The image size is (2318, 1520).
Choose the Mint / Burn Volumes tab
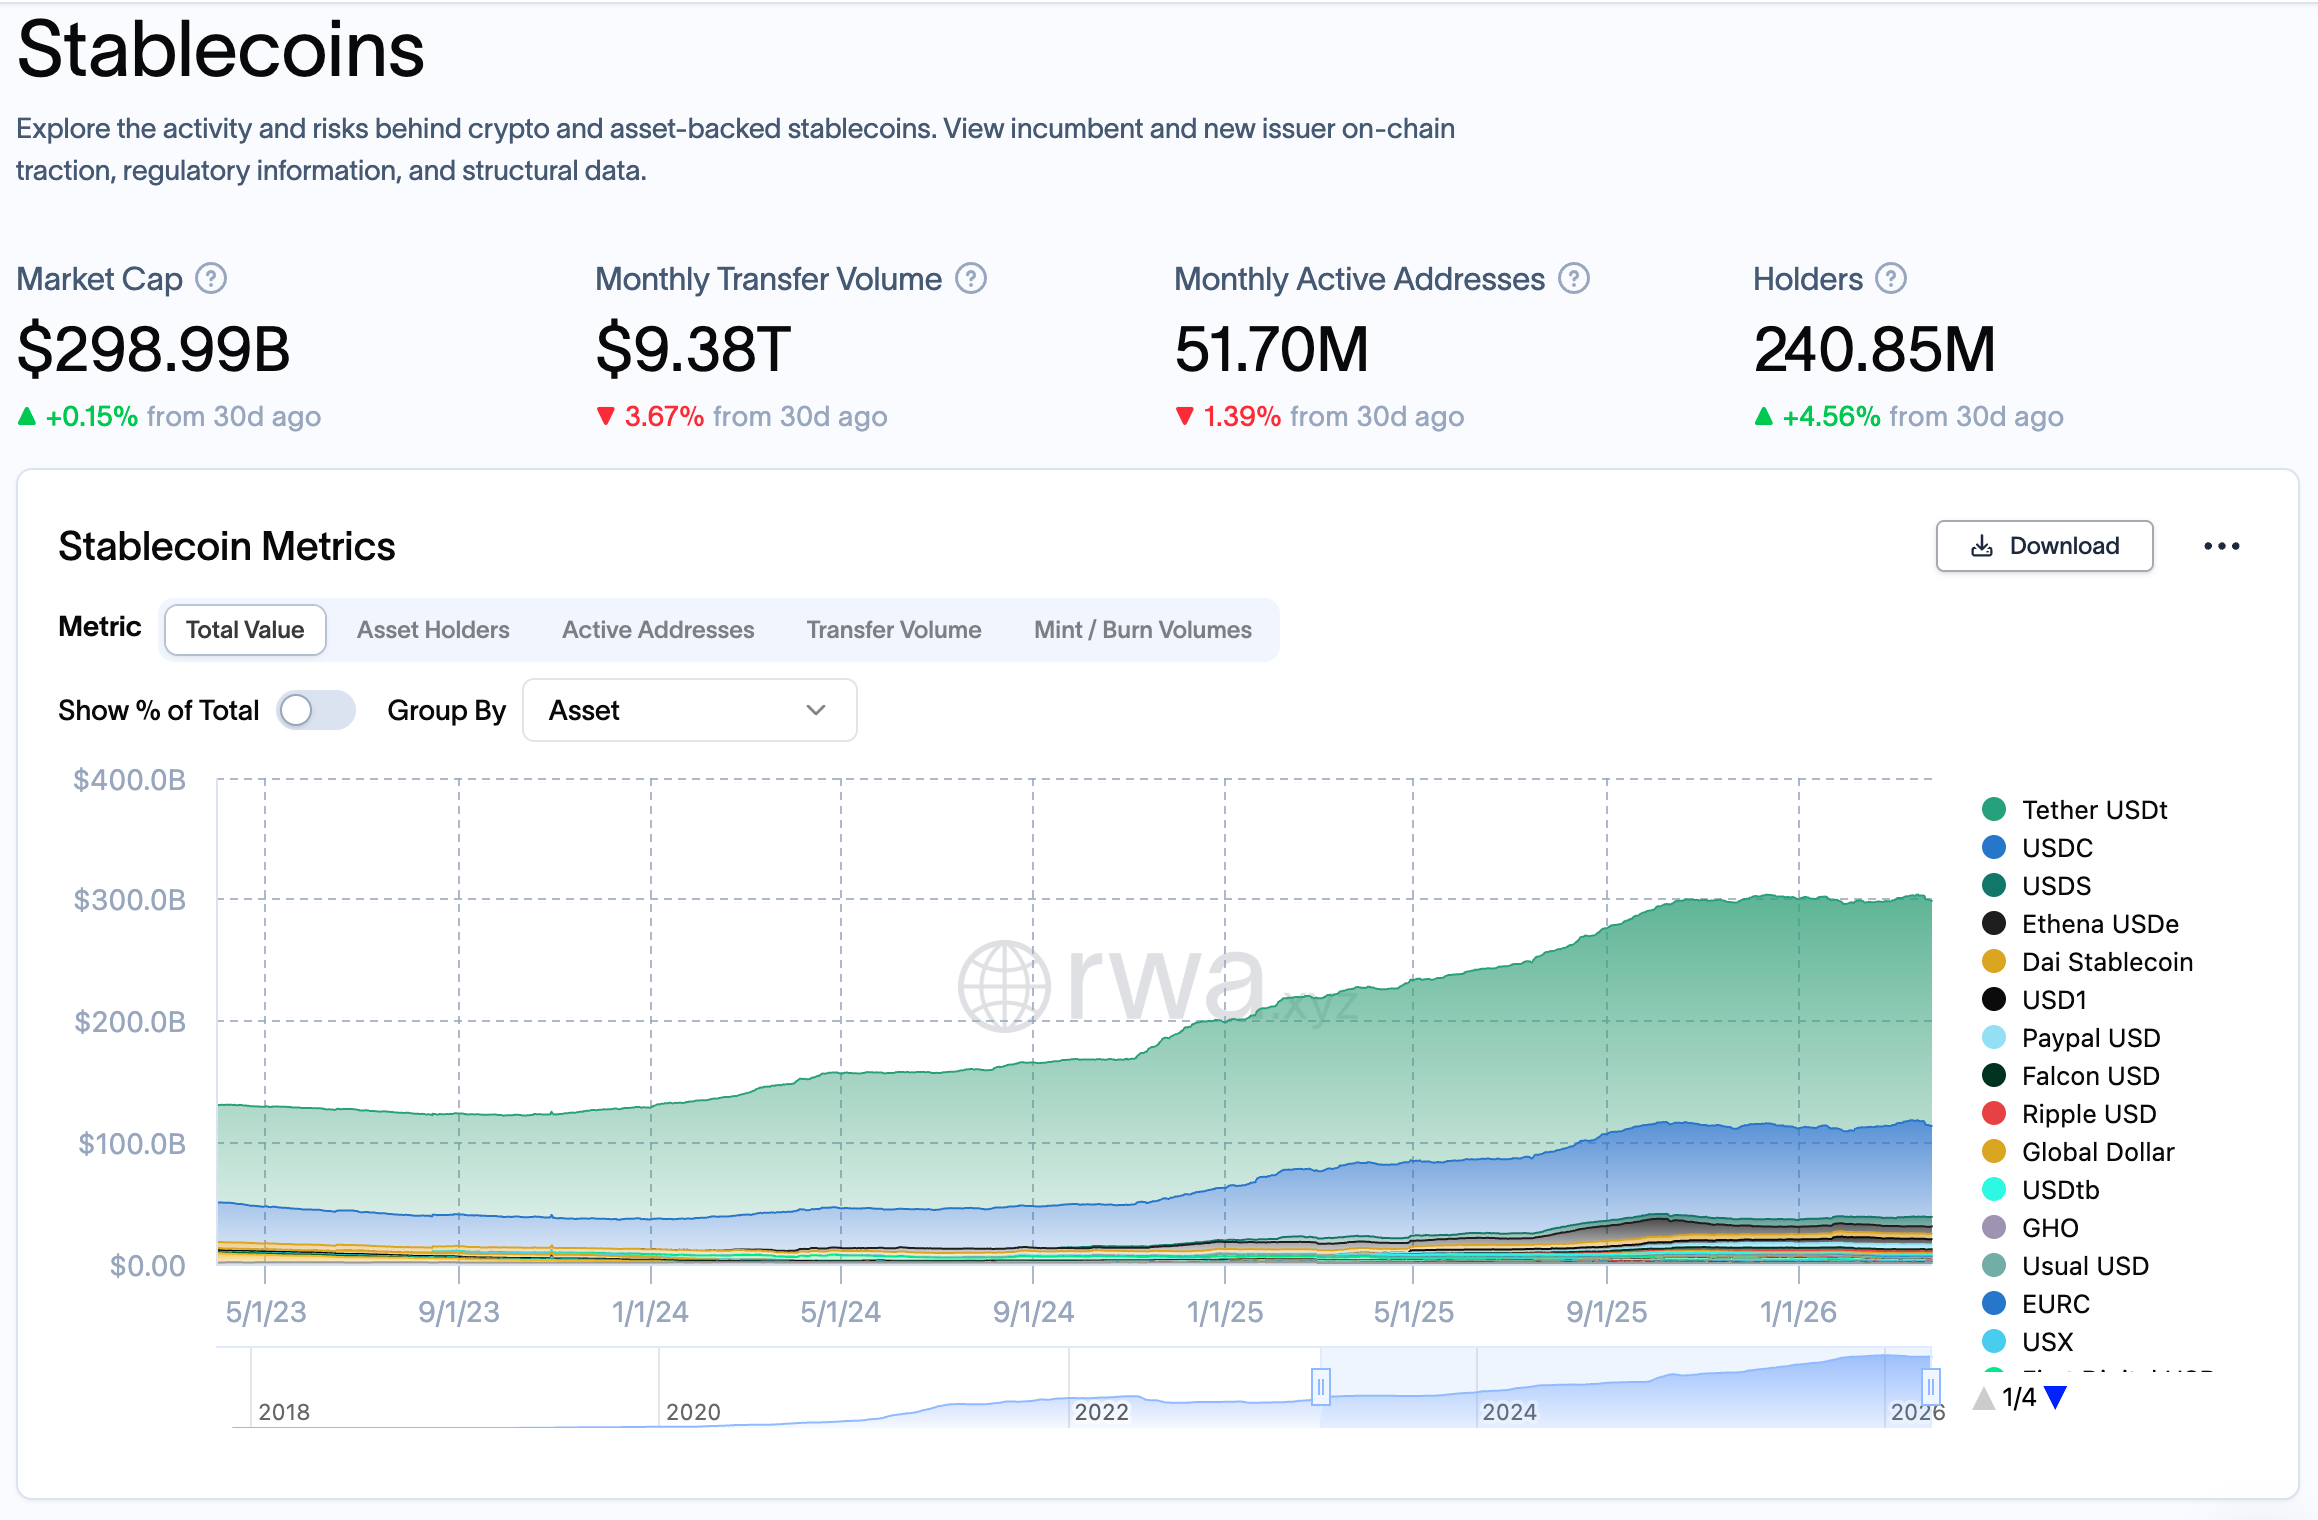(1142, 630)
